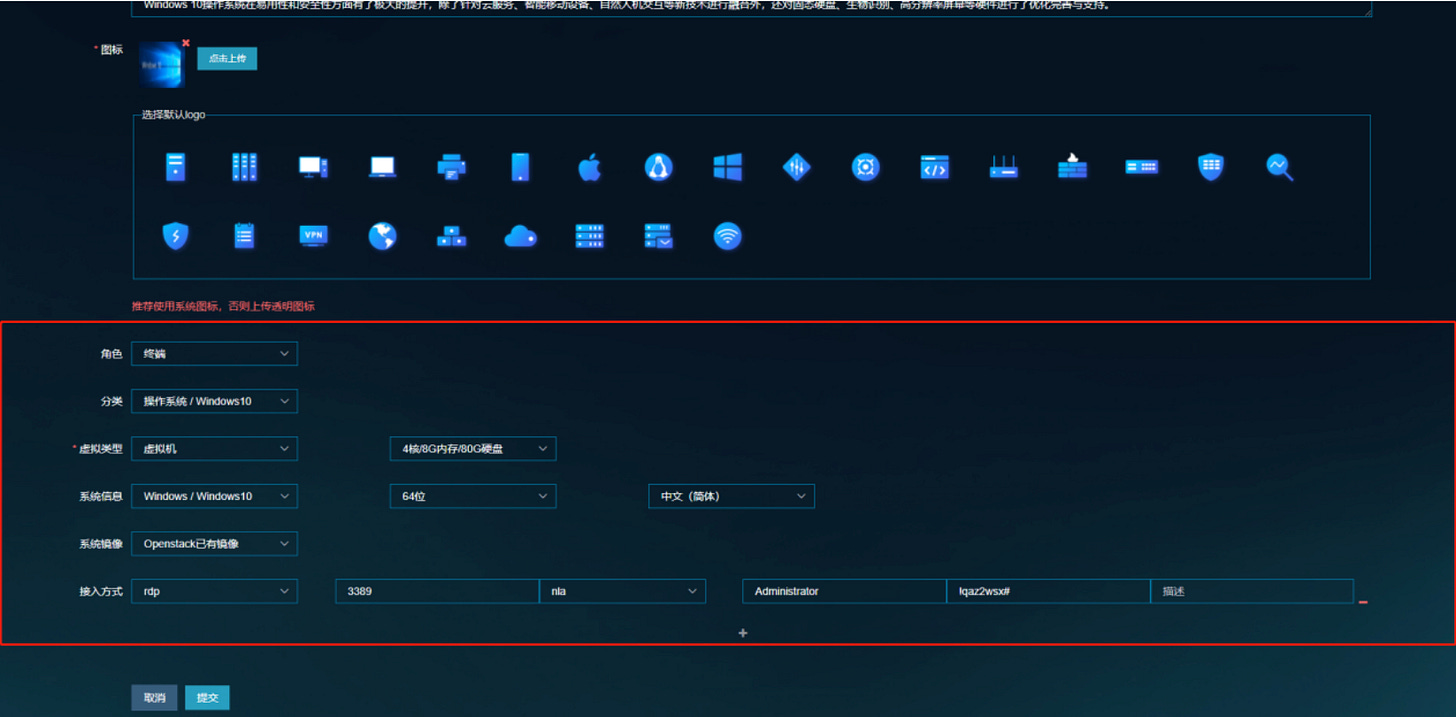Open the 角色 dropdown showing 终端
The image size is (1456, 717).
coord(215,354)
